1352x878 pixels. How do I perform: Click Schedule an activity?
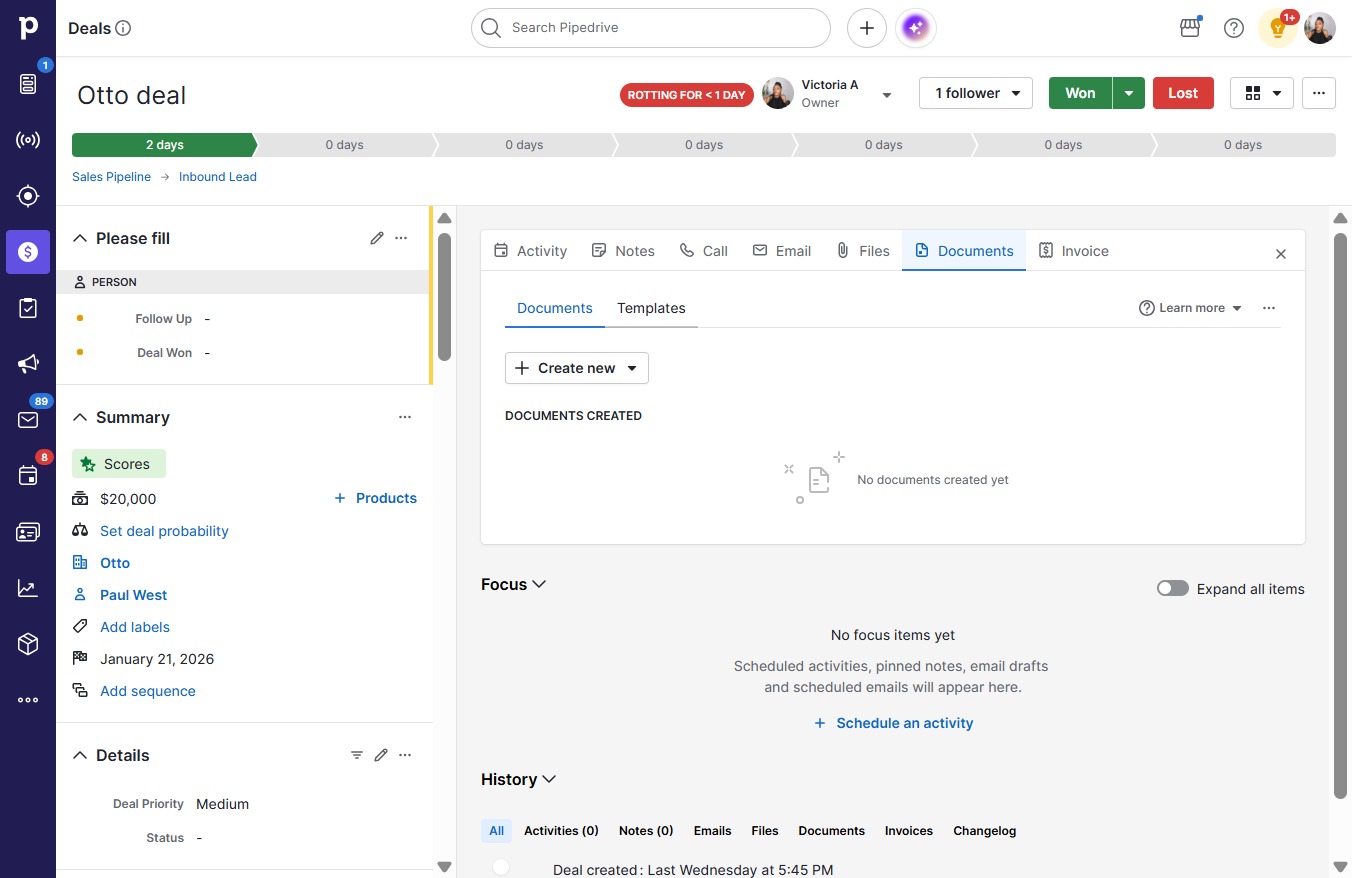click(893, 723)
